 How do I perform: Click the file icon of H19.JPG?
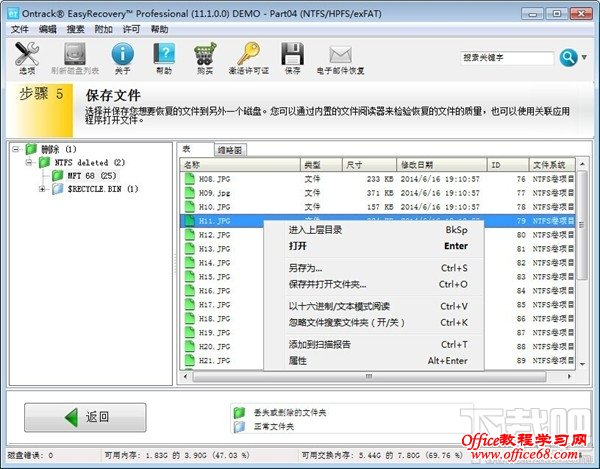(x=190, y=332)
